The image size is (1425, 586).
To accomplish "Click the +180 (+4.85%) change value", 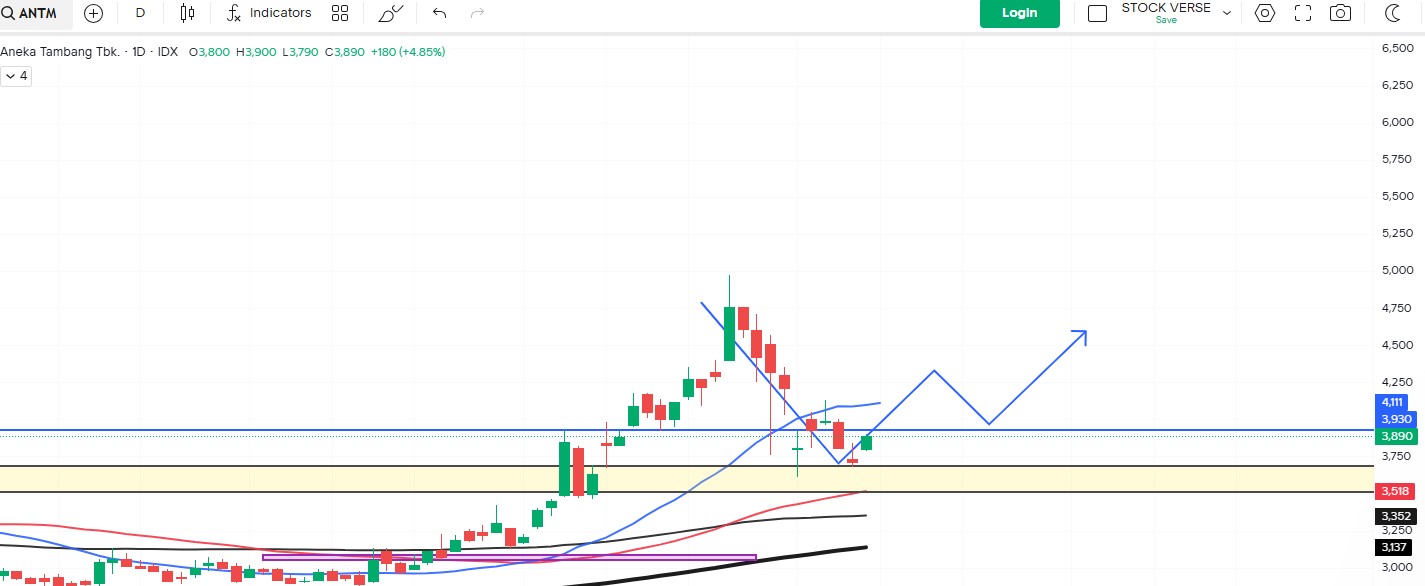I will (x=408, y=51).
